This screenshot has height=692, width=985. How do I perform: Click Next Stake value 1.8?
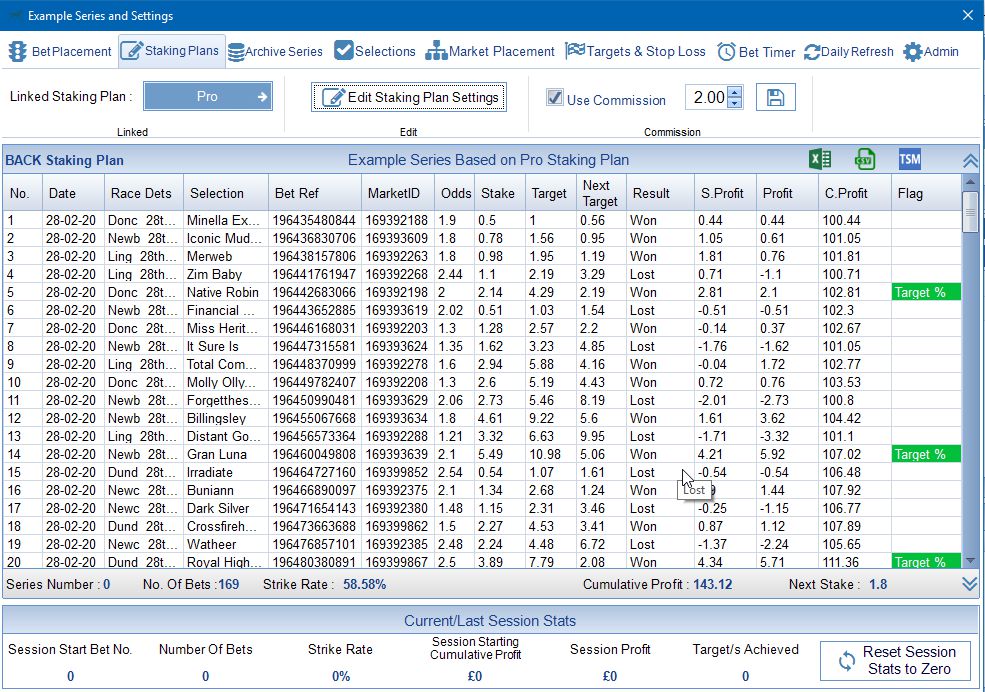click(x=878, y=585)
